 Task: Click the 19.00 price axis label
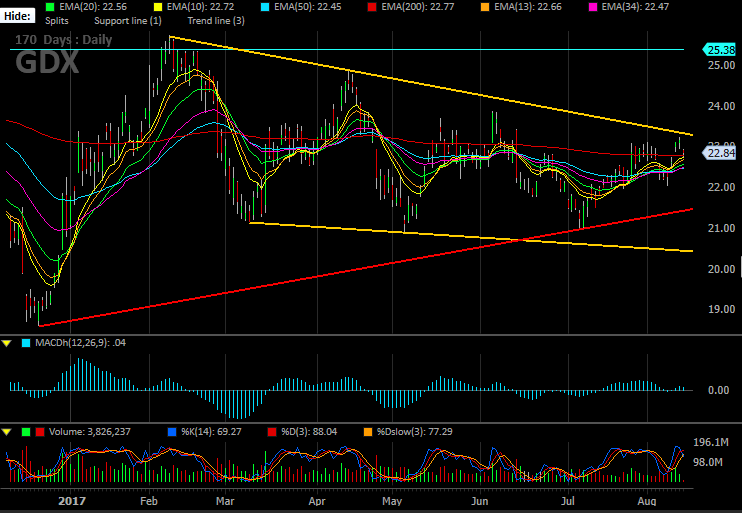(x=722, y=310)
